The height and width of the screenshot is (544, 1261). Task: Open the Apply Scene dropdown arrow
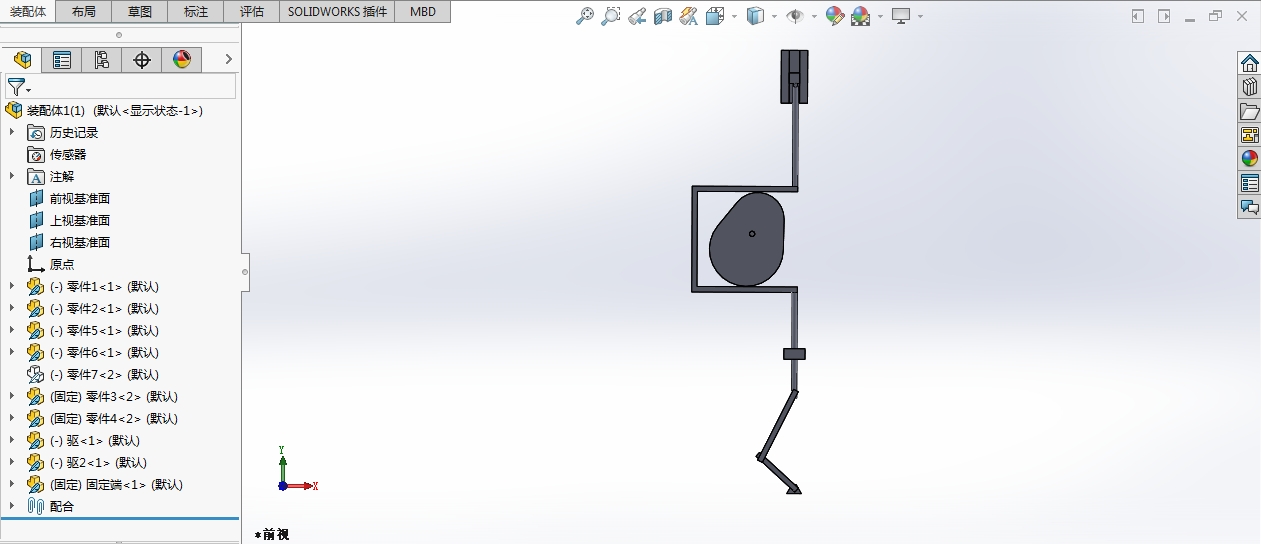(880, 16)
